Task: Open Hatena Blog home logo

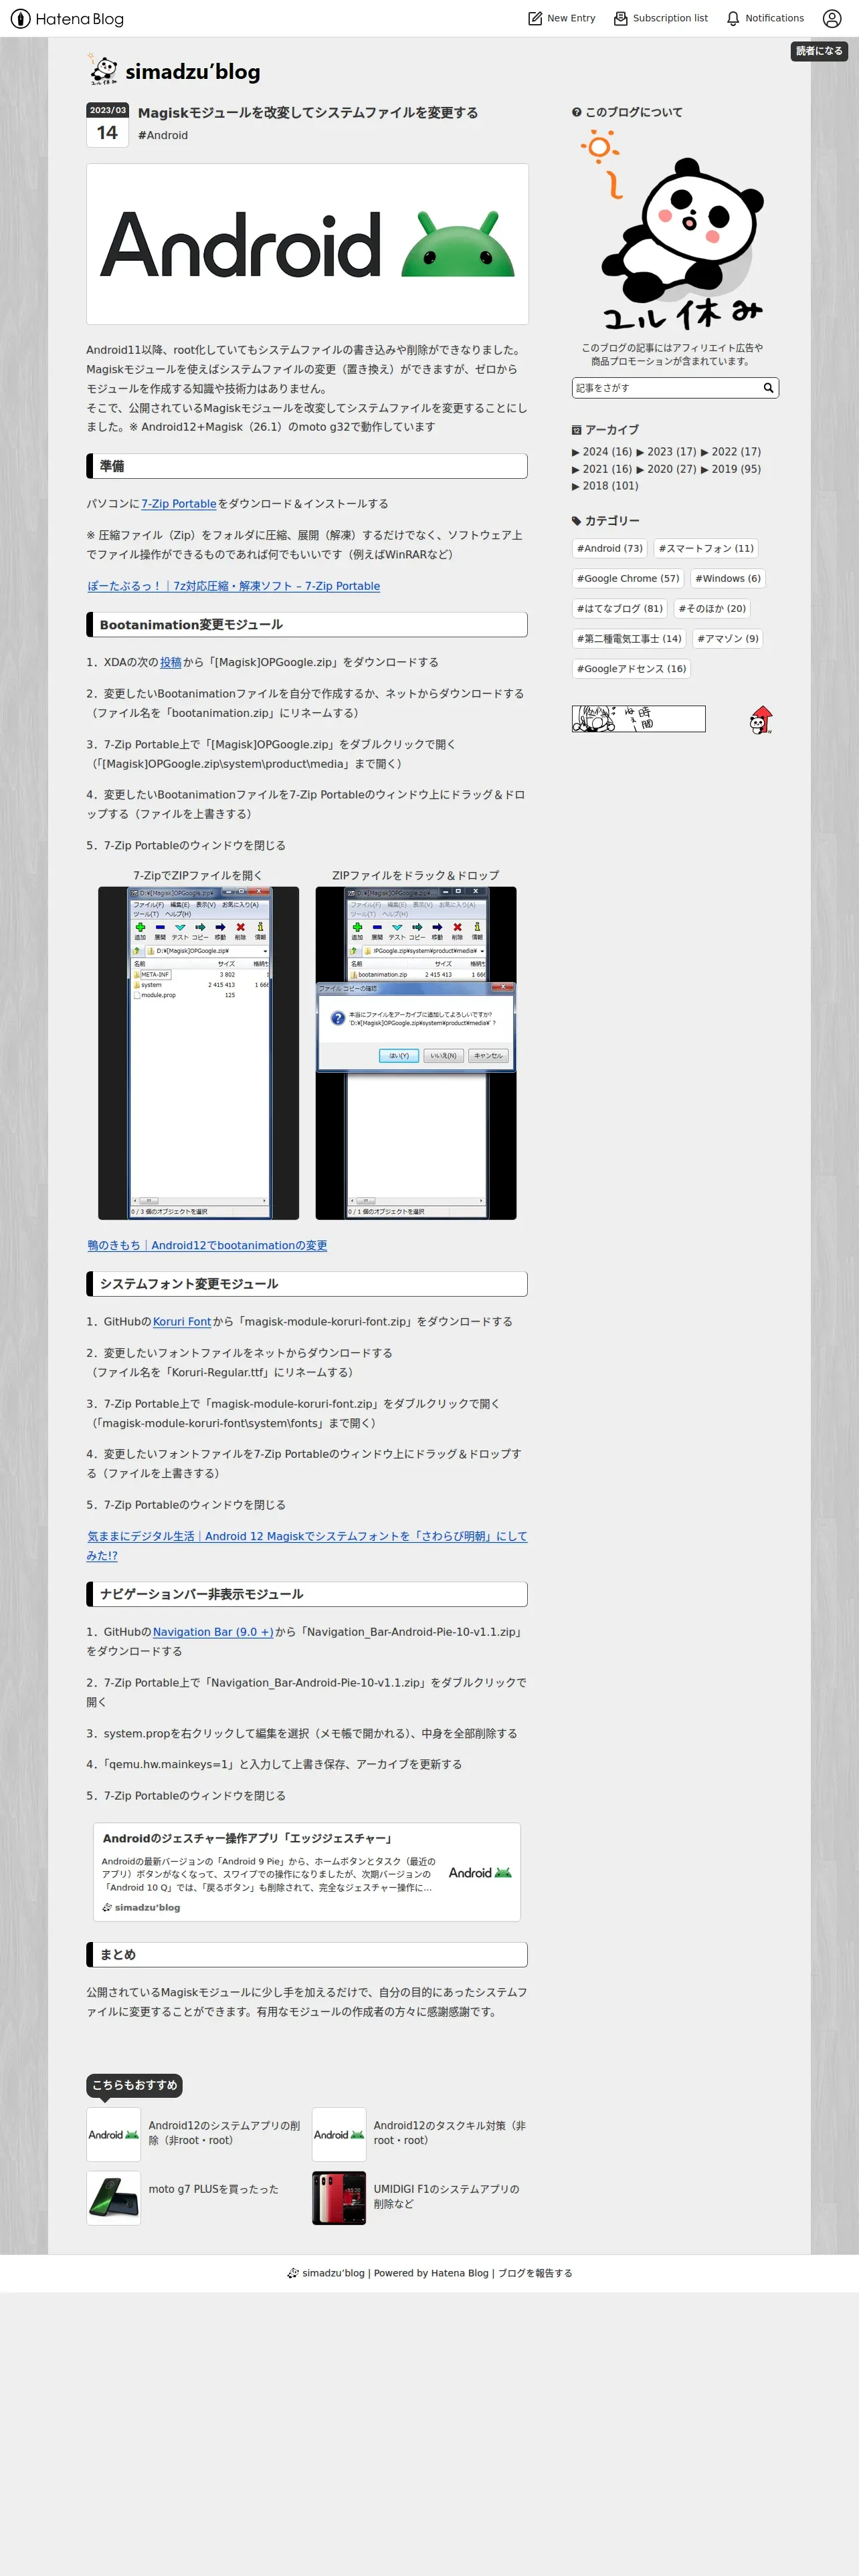Action: click(x=67, y=18)
